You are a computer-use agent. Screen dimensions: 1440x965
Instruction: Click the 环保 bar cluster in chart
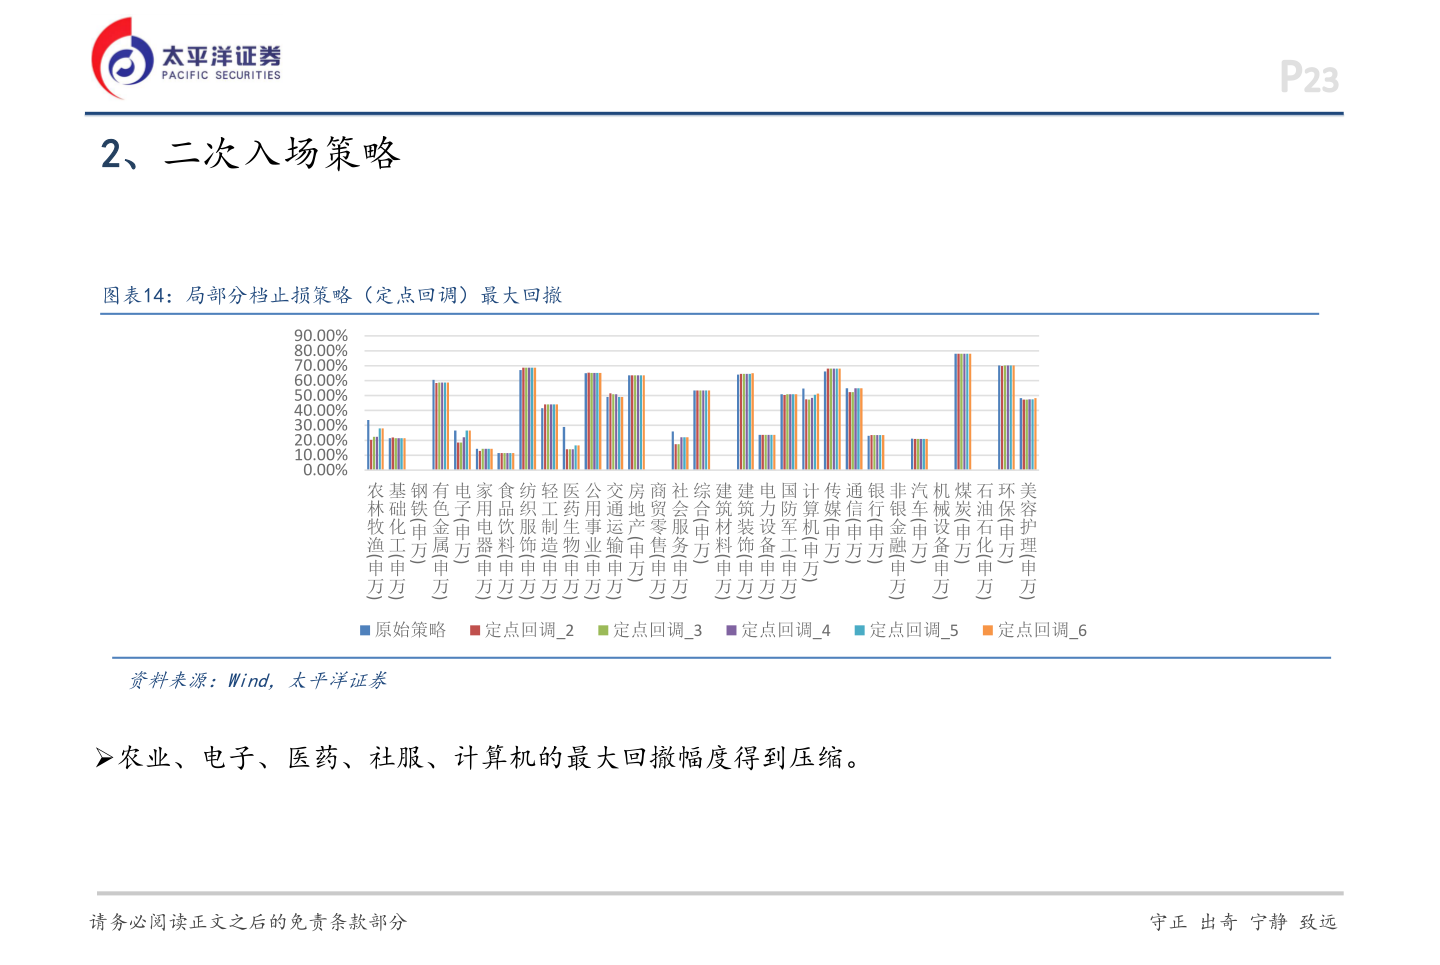[1006, 418]
